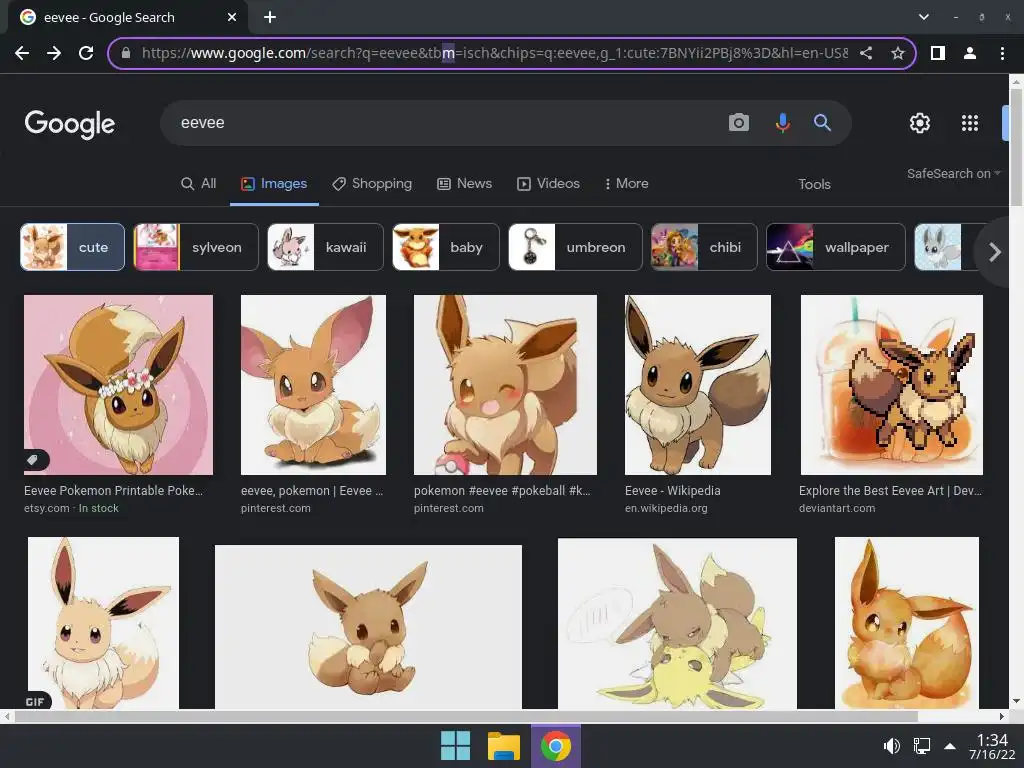Apply the sylveon filter chip
The height and width of the screenshot is (768, 1024).
196,247
